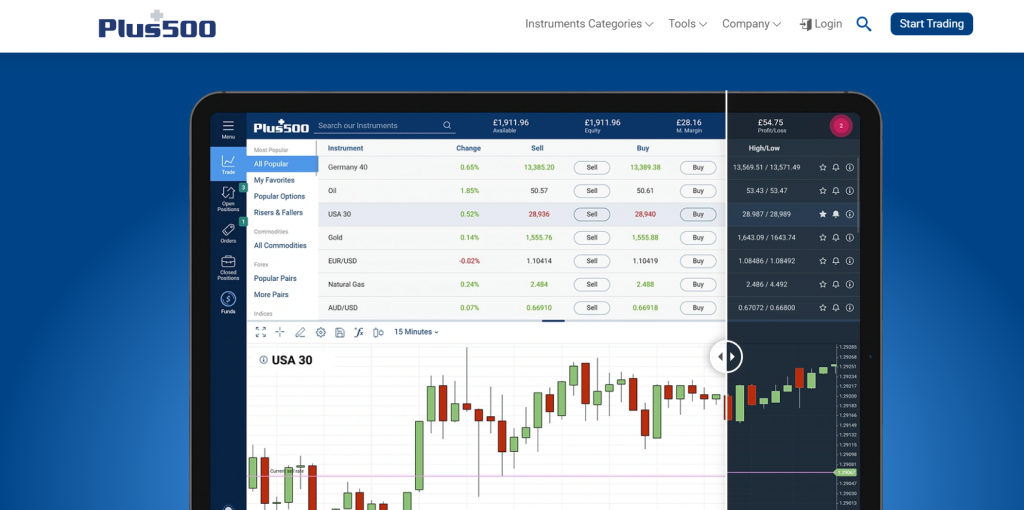1024x510 pixels.
Task: Open the hamburger Menu icon
Action: pos(228,127)
